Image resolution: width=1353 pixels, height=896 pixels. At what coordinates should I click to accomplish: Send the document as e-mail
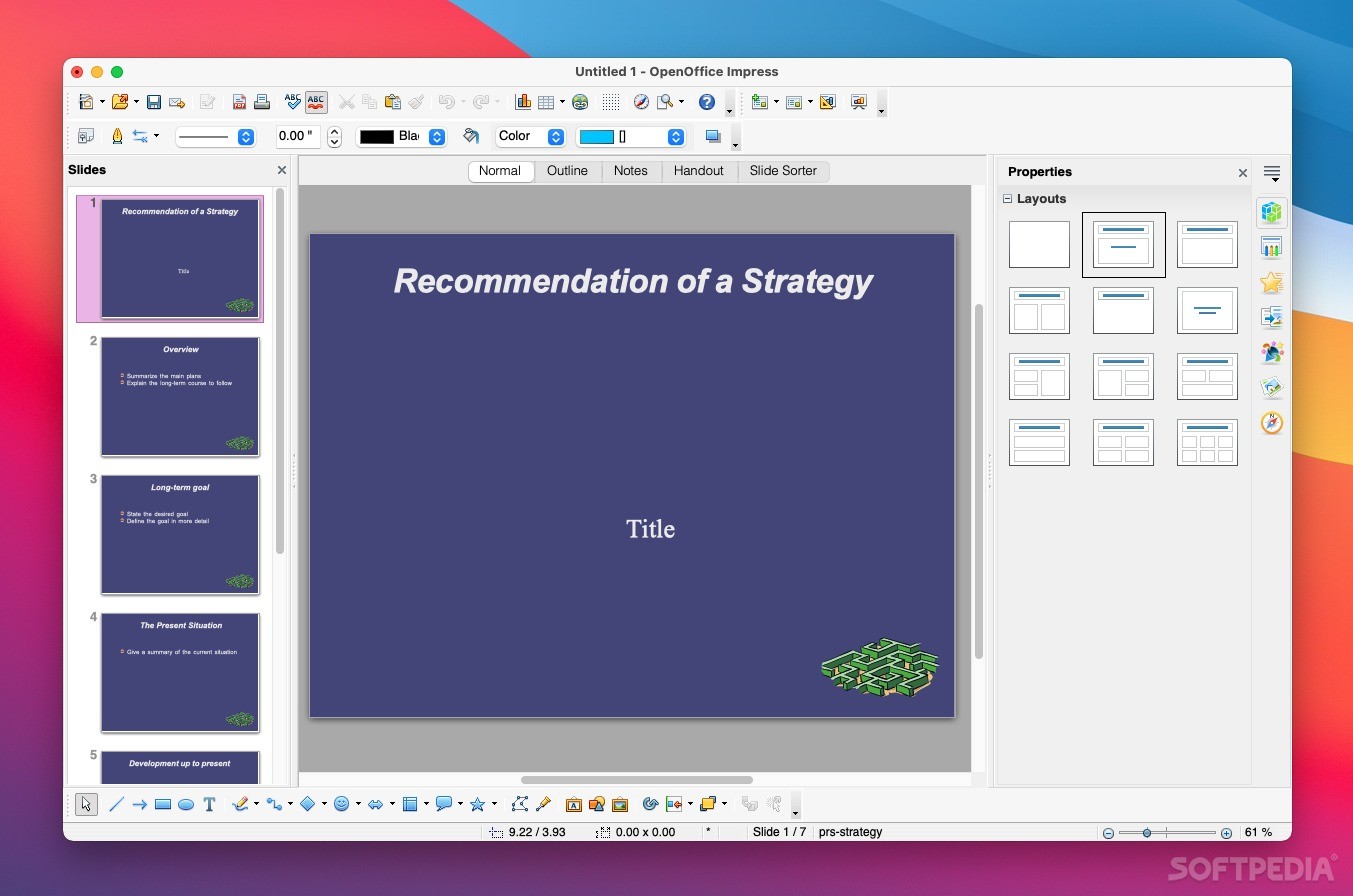coord(177,102)
